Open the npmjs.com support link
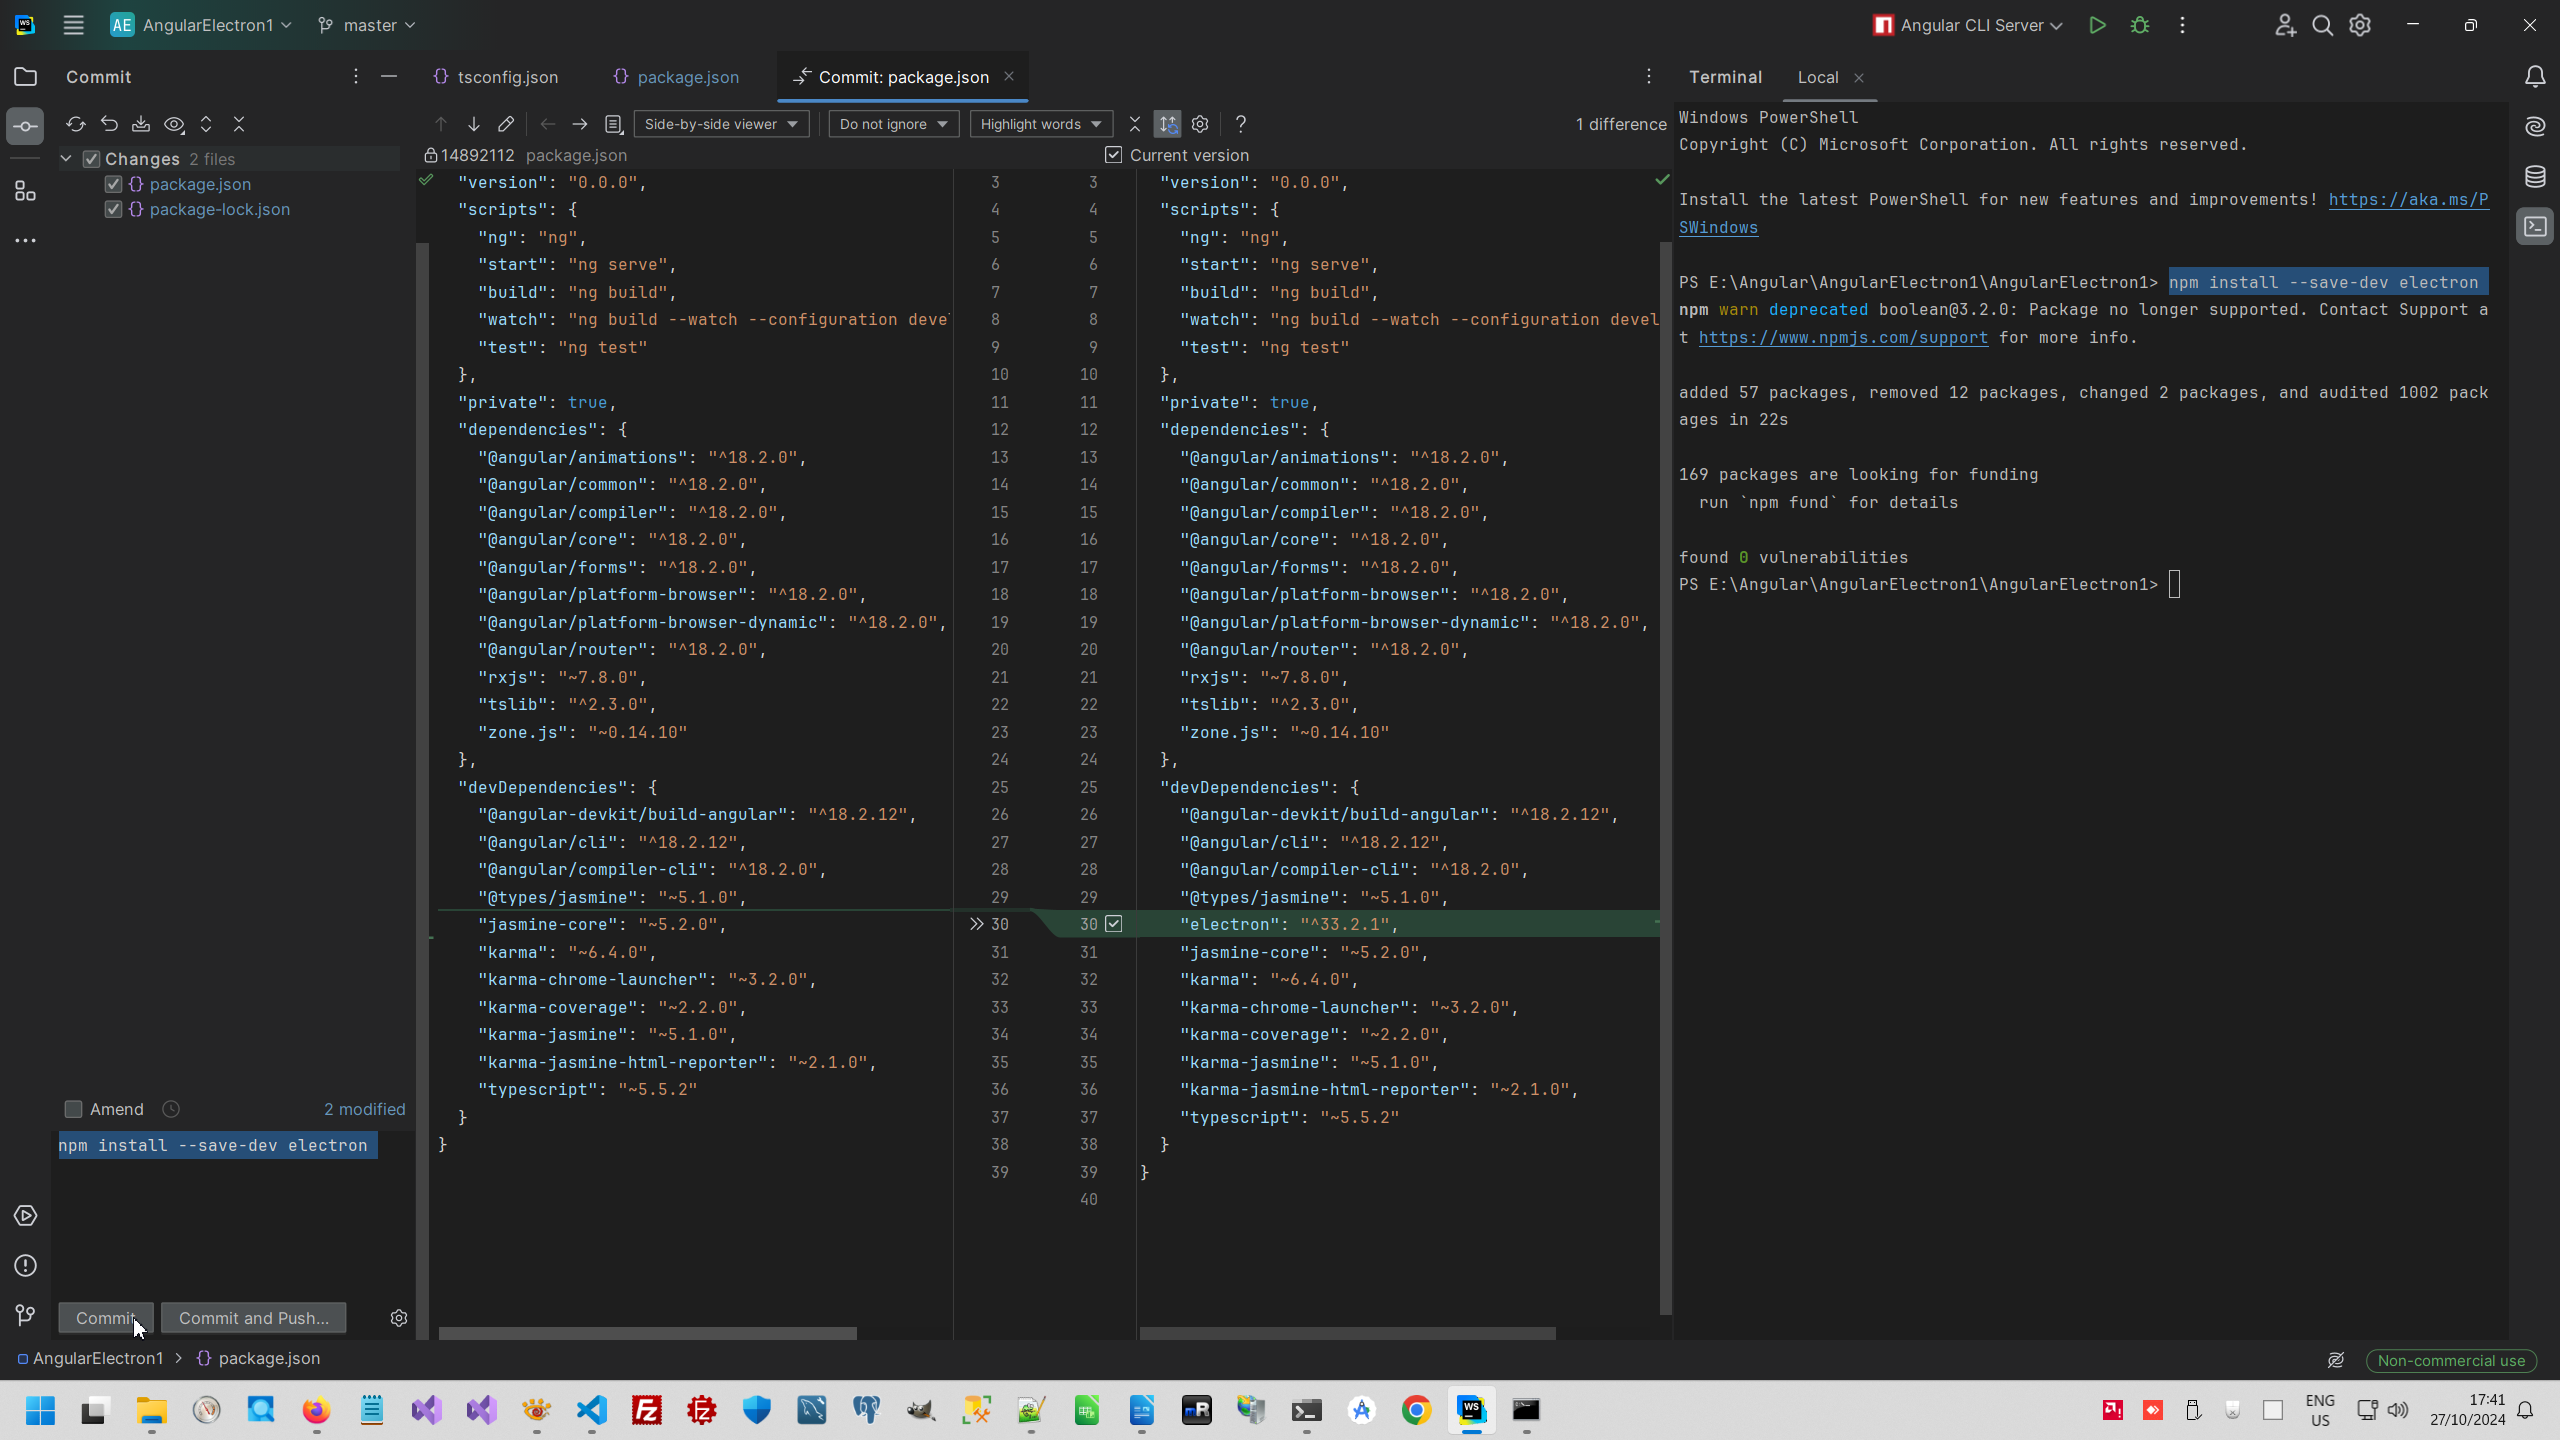This screenshot has width=2560, height=1440. pos(1842,338)
